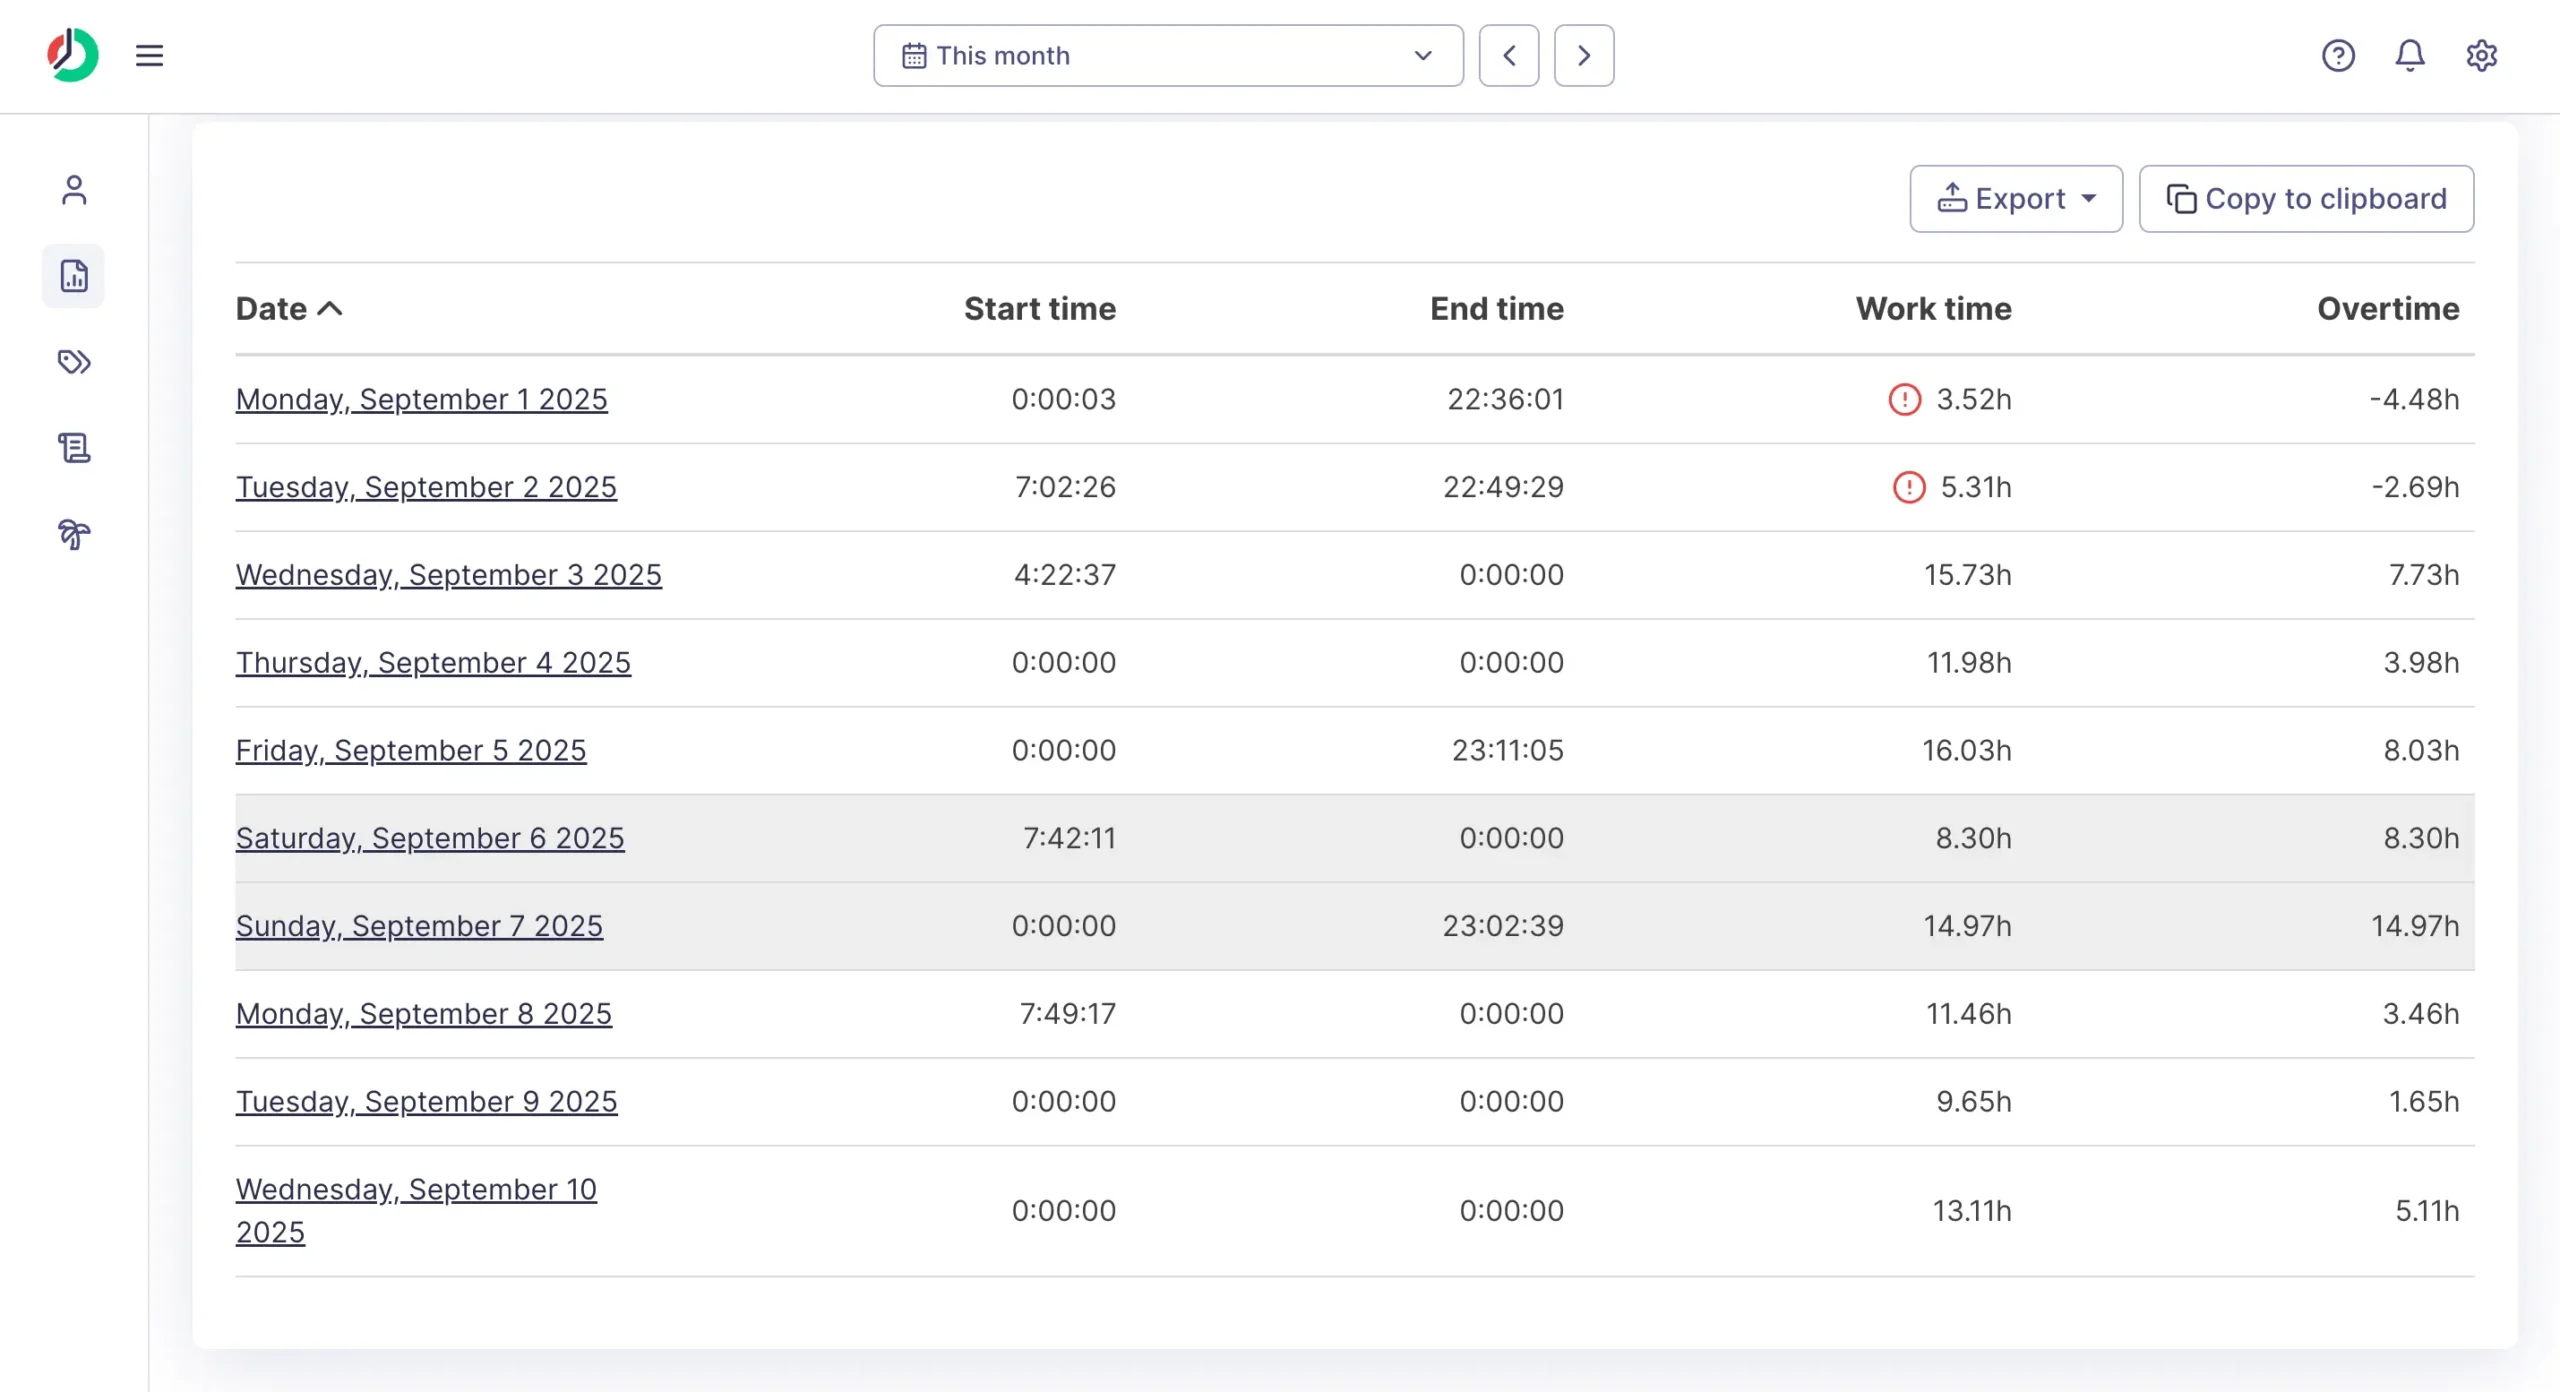Select end time 23:02:39

[1504, 926]
